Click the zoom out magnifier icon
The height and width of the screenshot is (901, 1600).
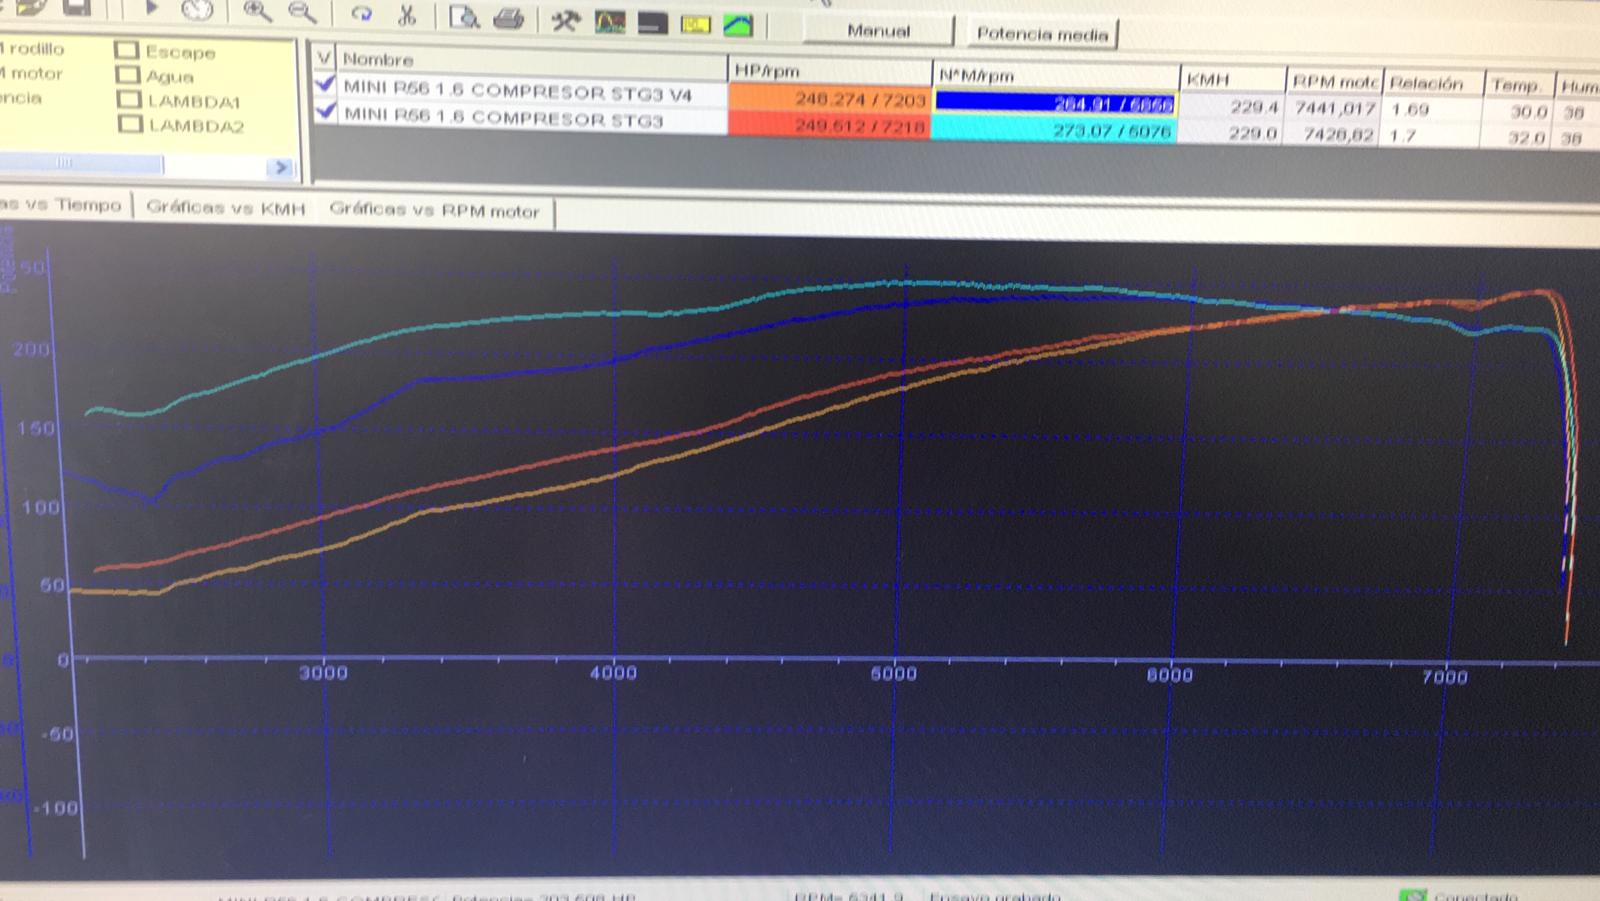click(301, 12)
